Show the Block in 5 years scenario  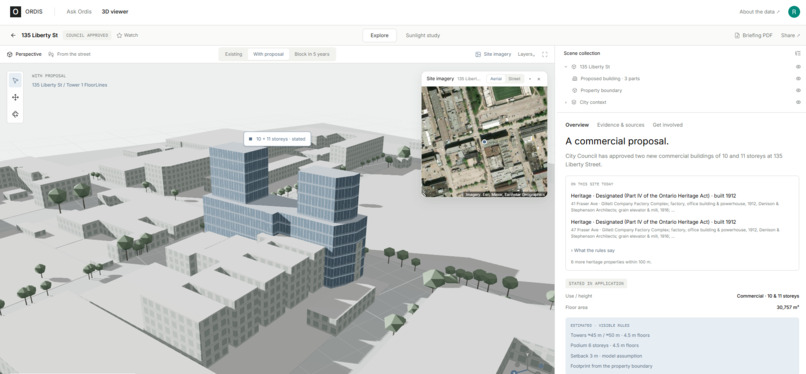point(312,54)
